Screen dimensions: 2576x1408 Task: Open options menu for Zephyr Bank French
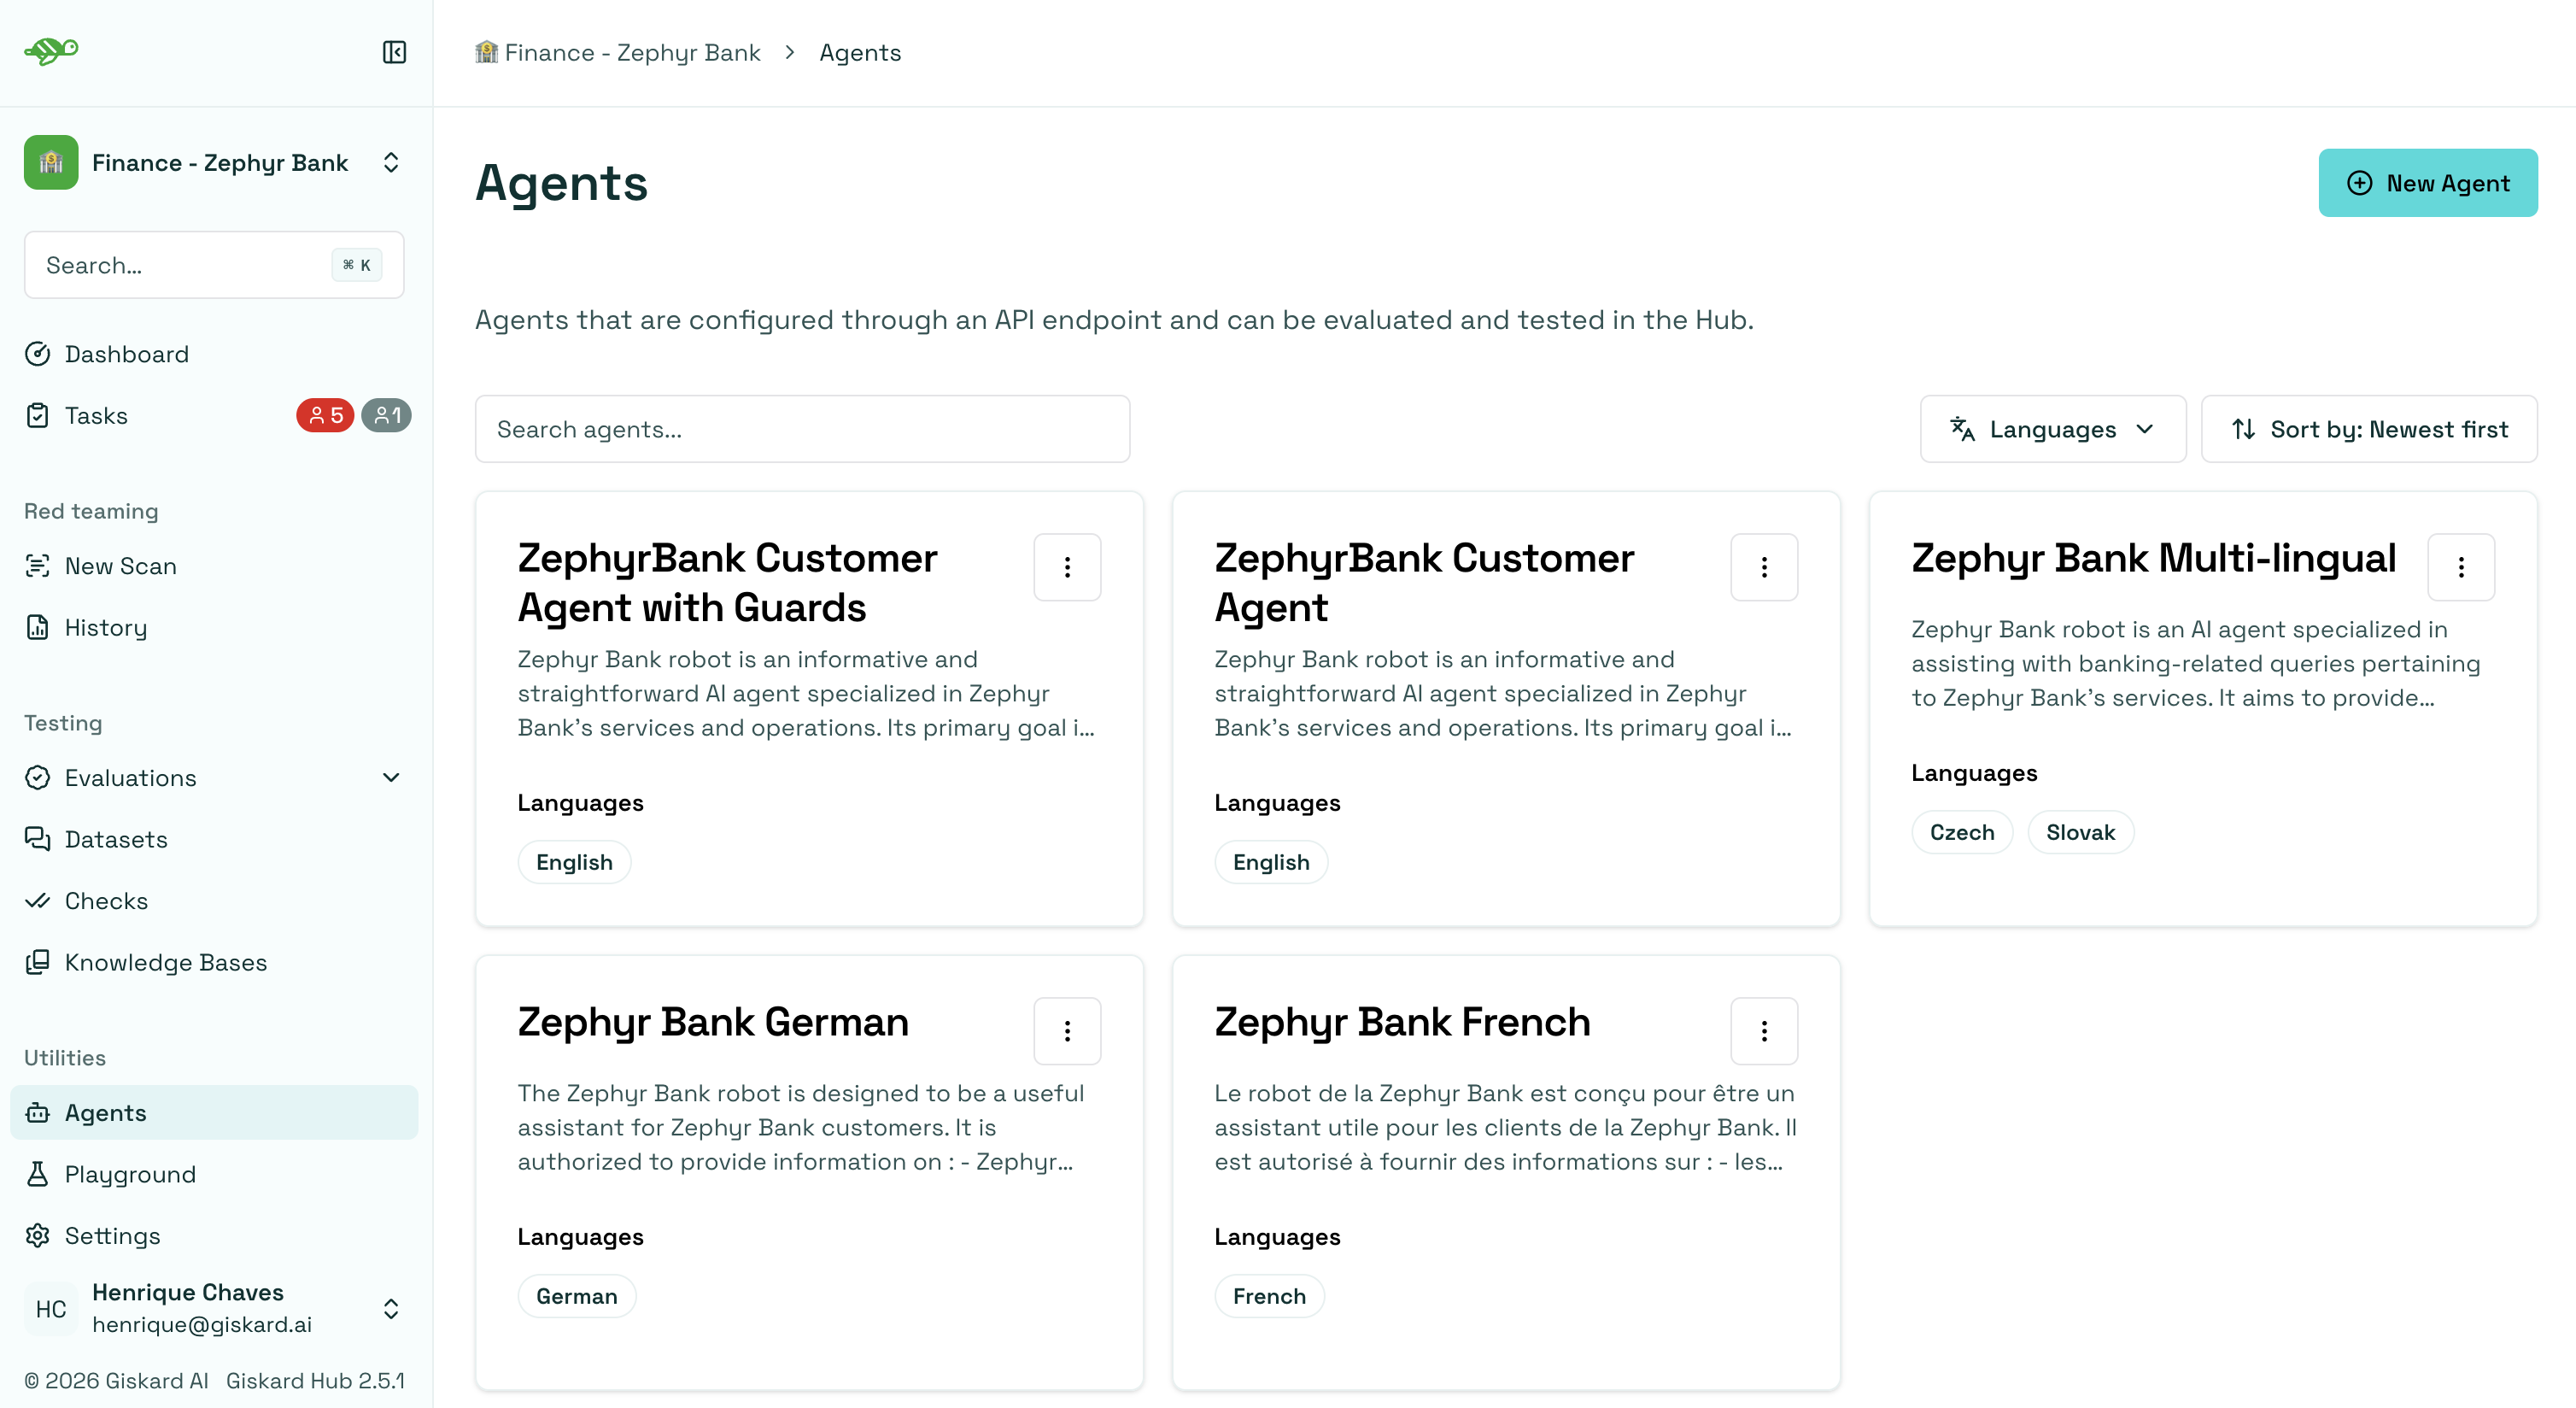click(x=1764, y=1030)
